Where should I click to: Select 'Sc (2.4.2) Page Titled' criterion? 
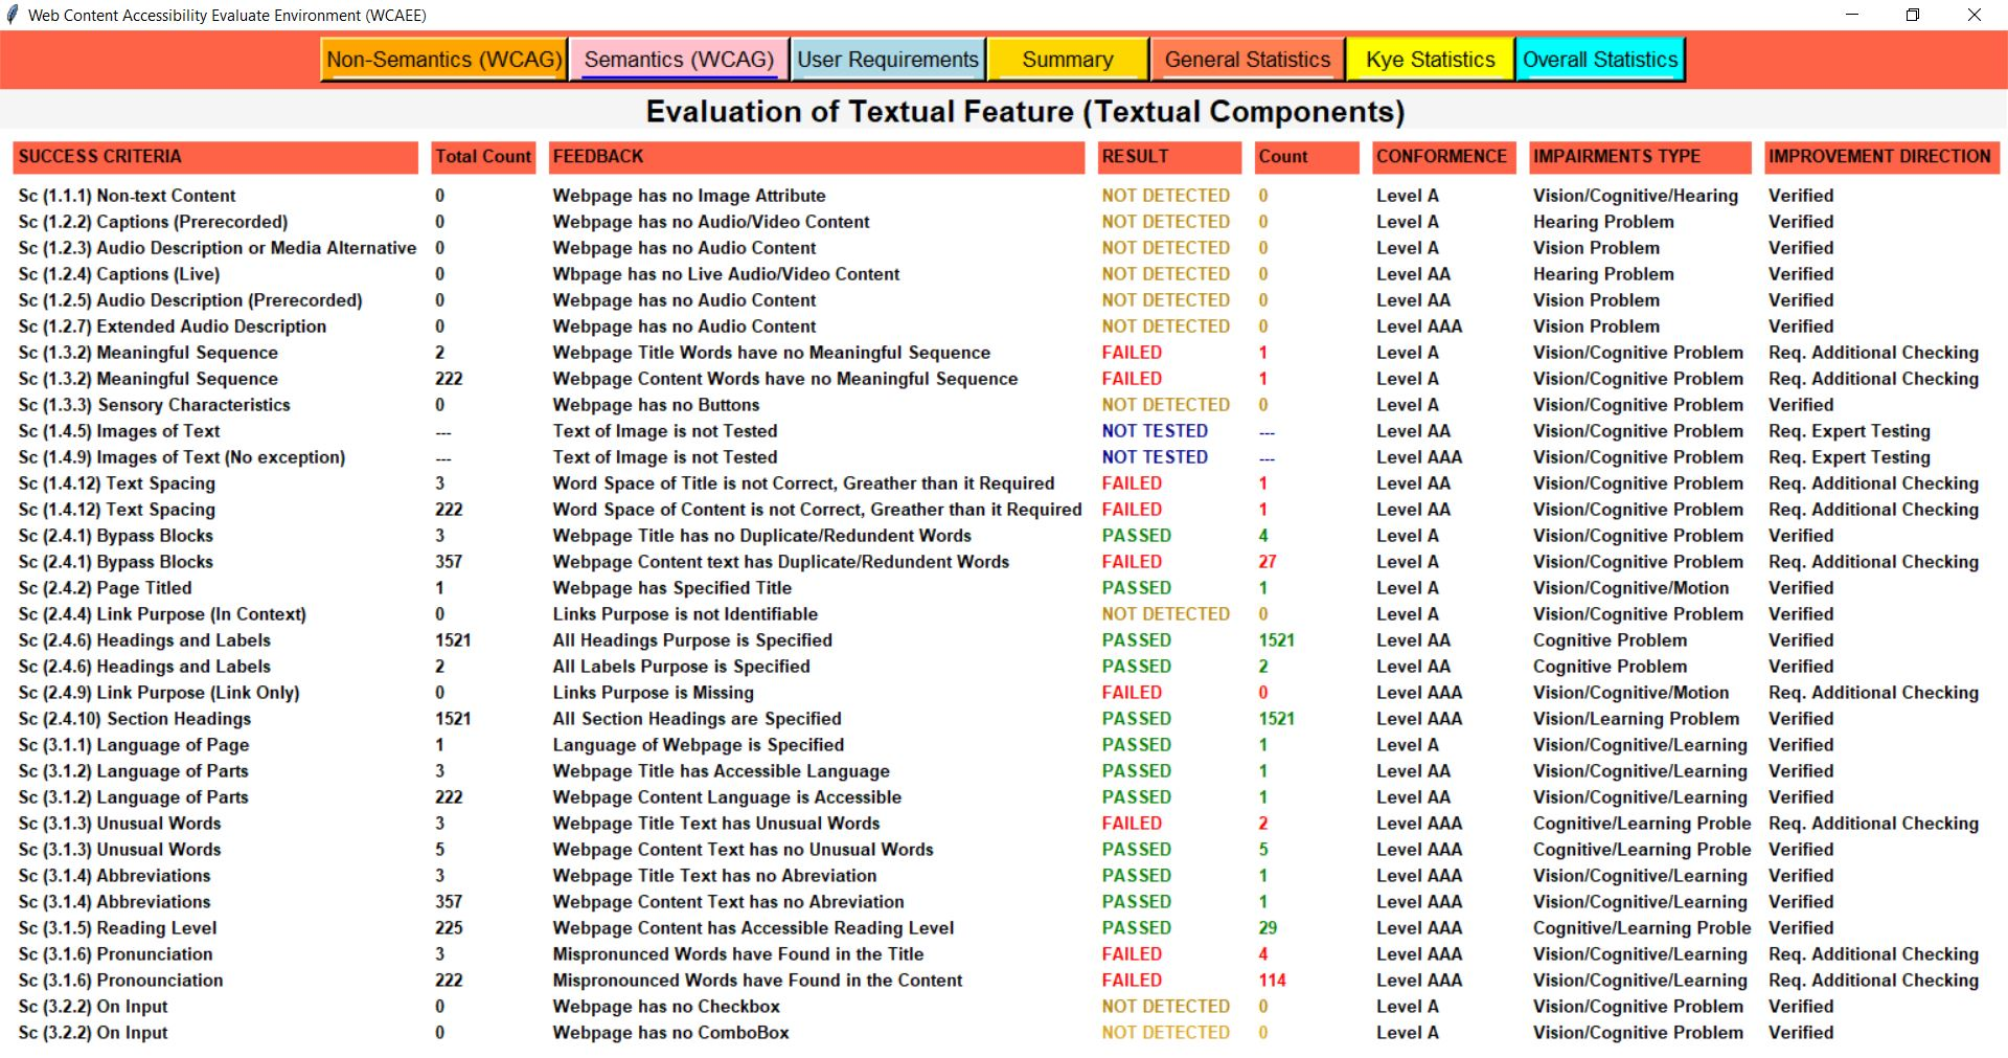pyautogui.click(x=105, y=588)
